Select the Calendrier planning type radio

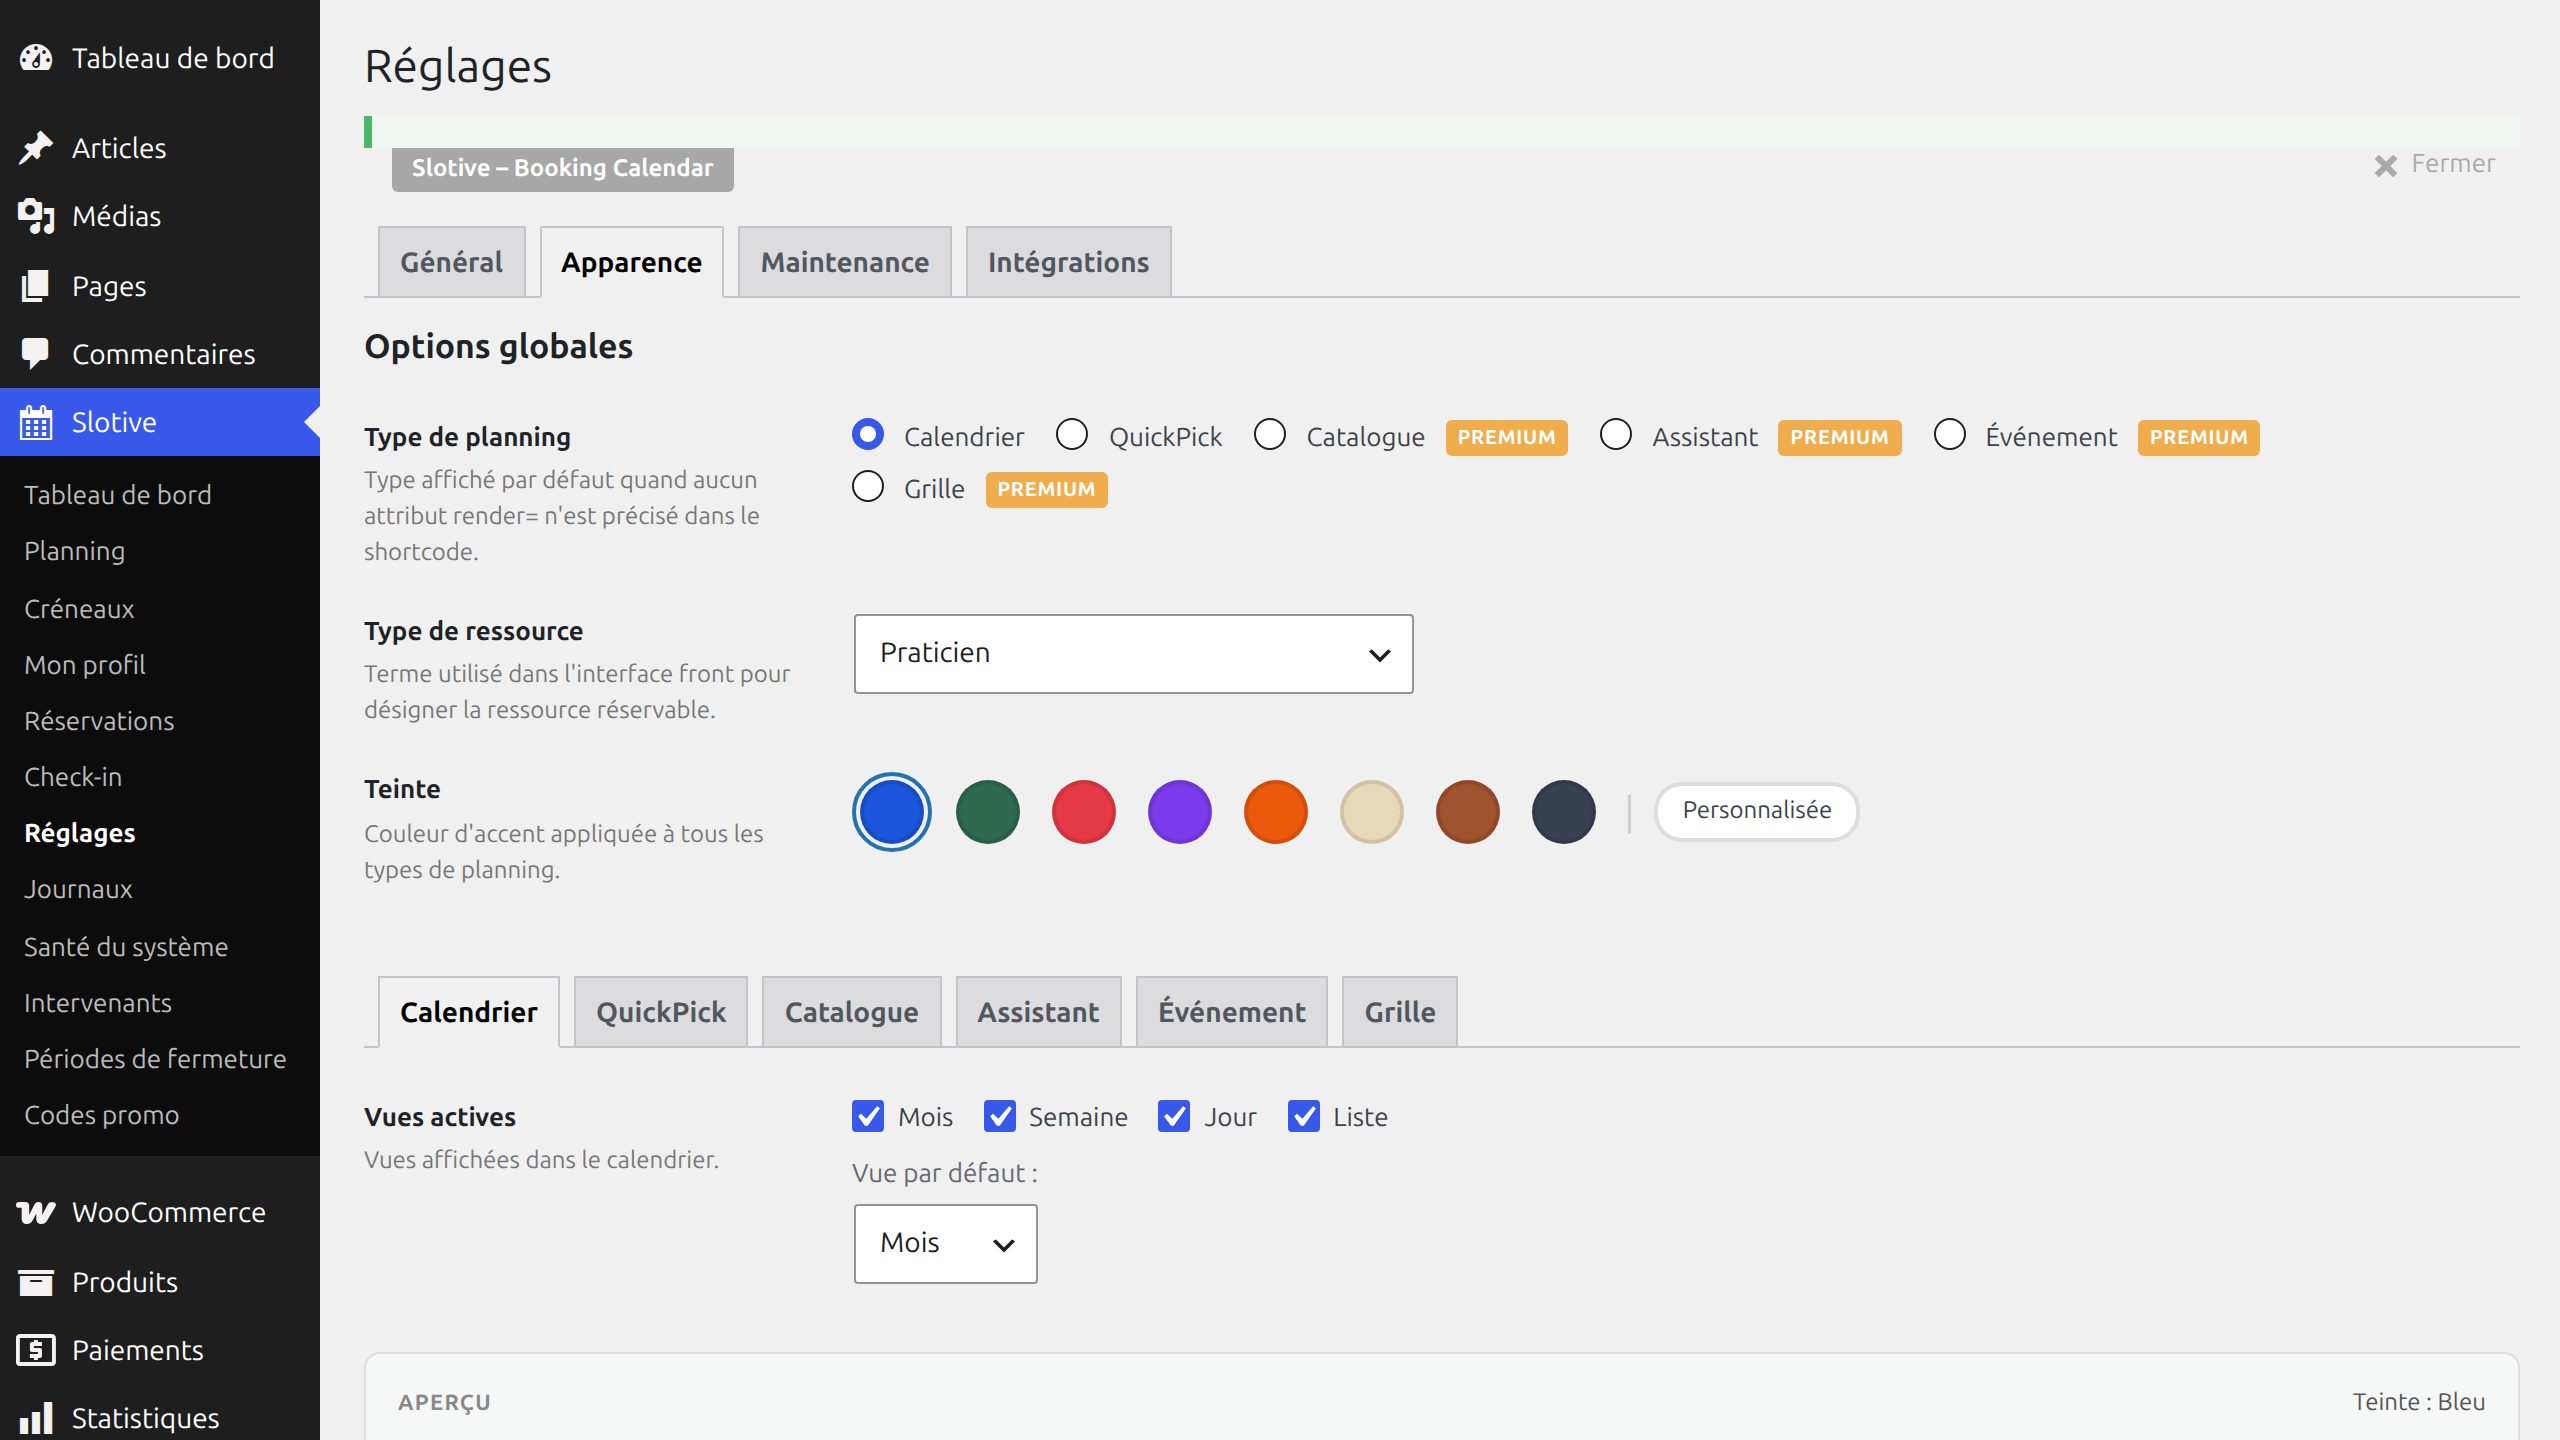(x=868, y=435)
